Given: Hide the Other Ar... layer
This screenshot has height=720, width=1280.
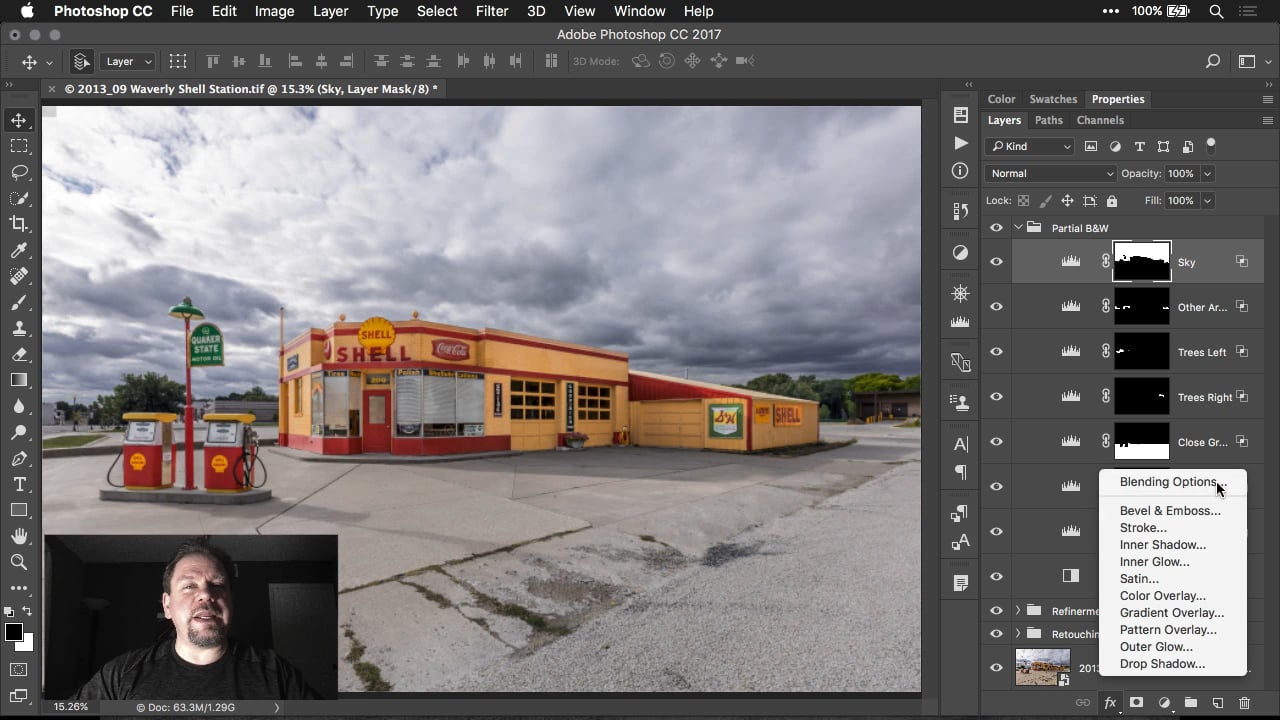Looking at the screenshot, I should pos(996,307).
